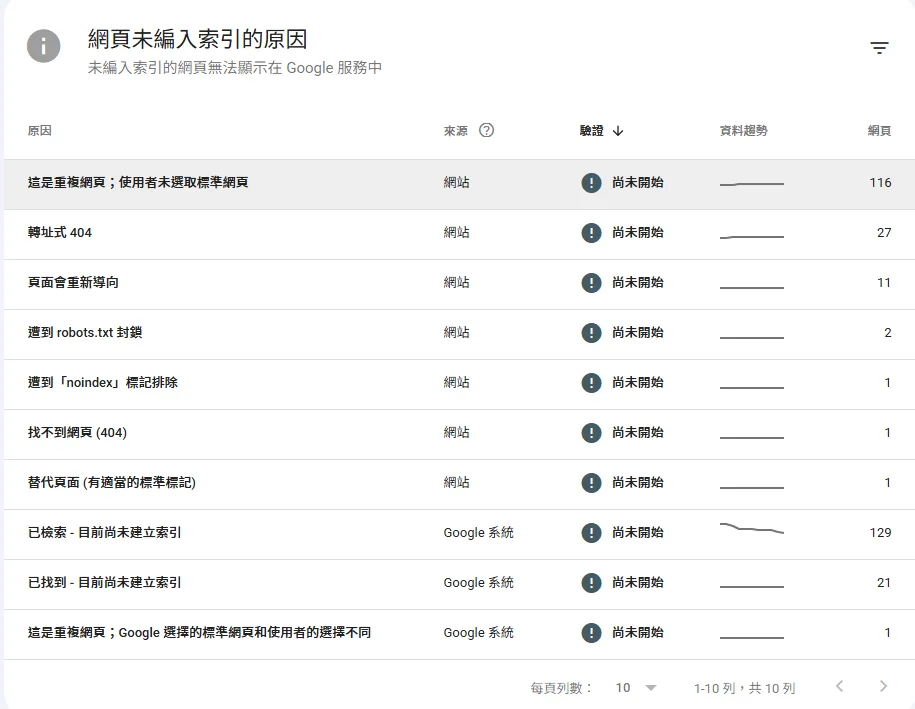Click the status icon in noindex 標記排除 row
Image resolution: width=915 pixels, height=709 pixels.
click(x=591, y=383)
